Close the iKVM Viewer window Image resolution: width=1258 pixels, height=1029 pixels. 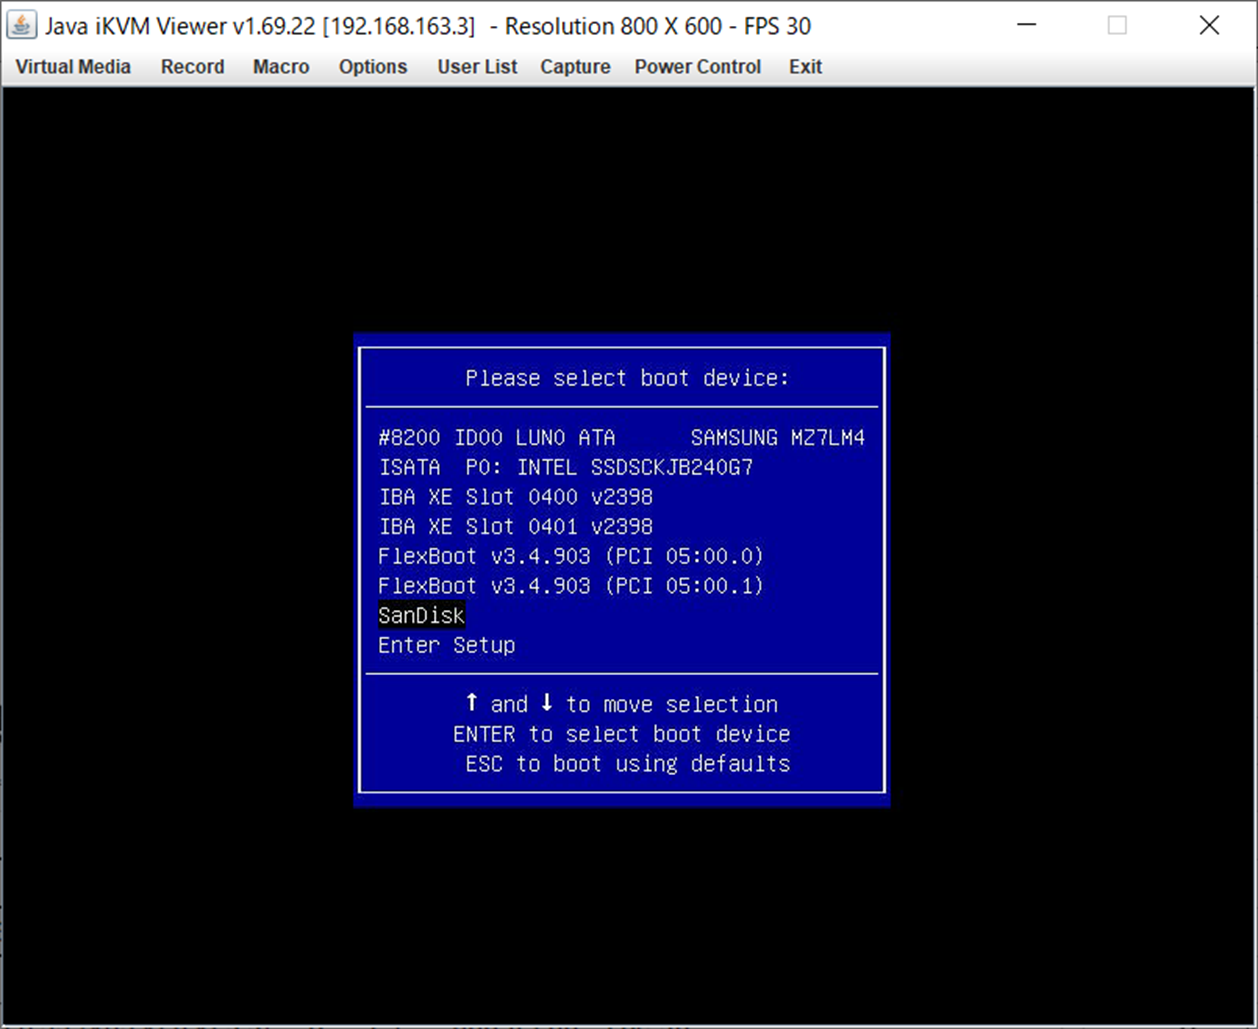click(1209, 25)
